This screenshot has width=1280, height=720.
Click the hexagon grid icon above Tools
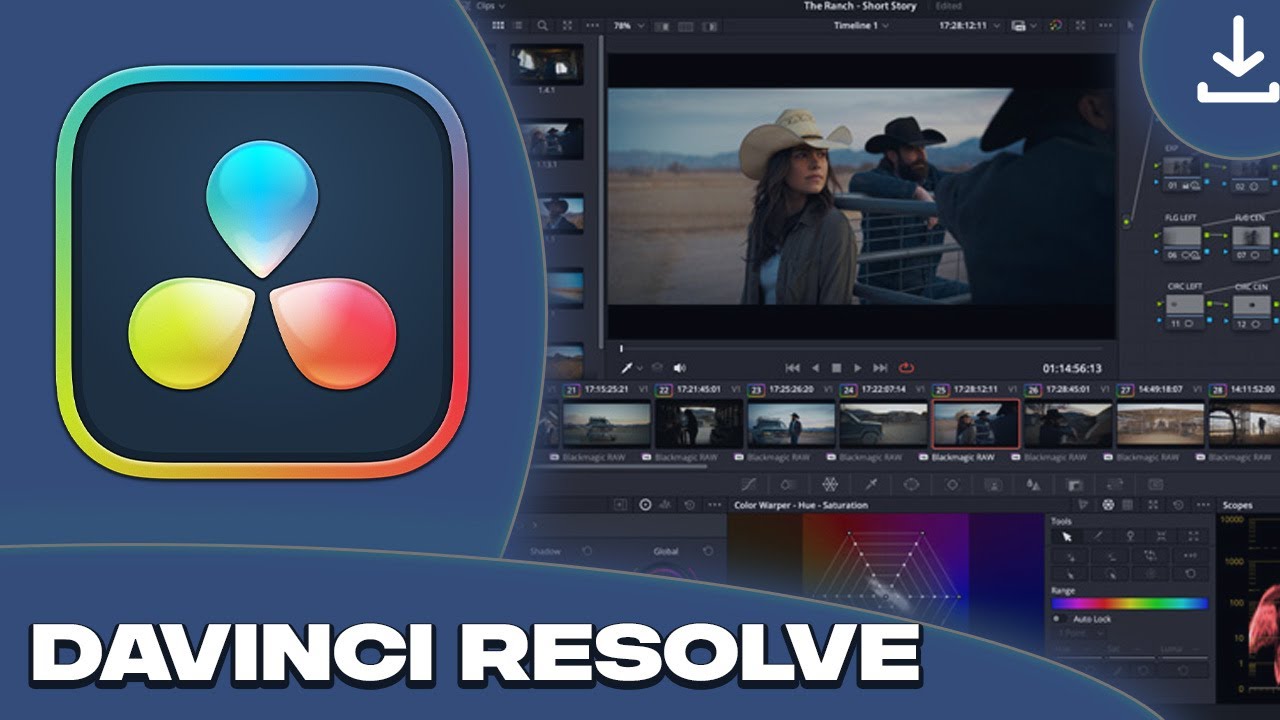1110,505
